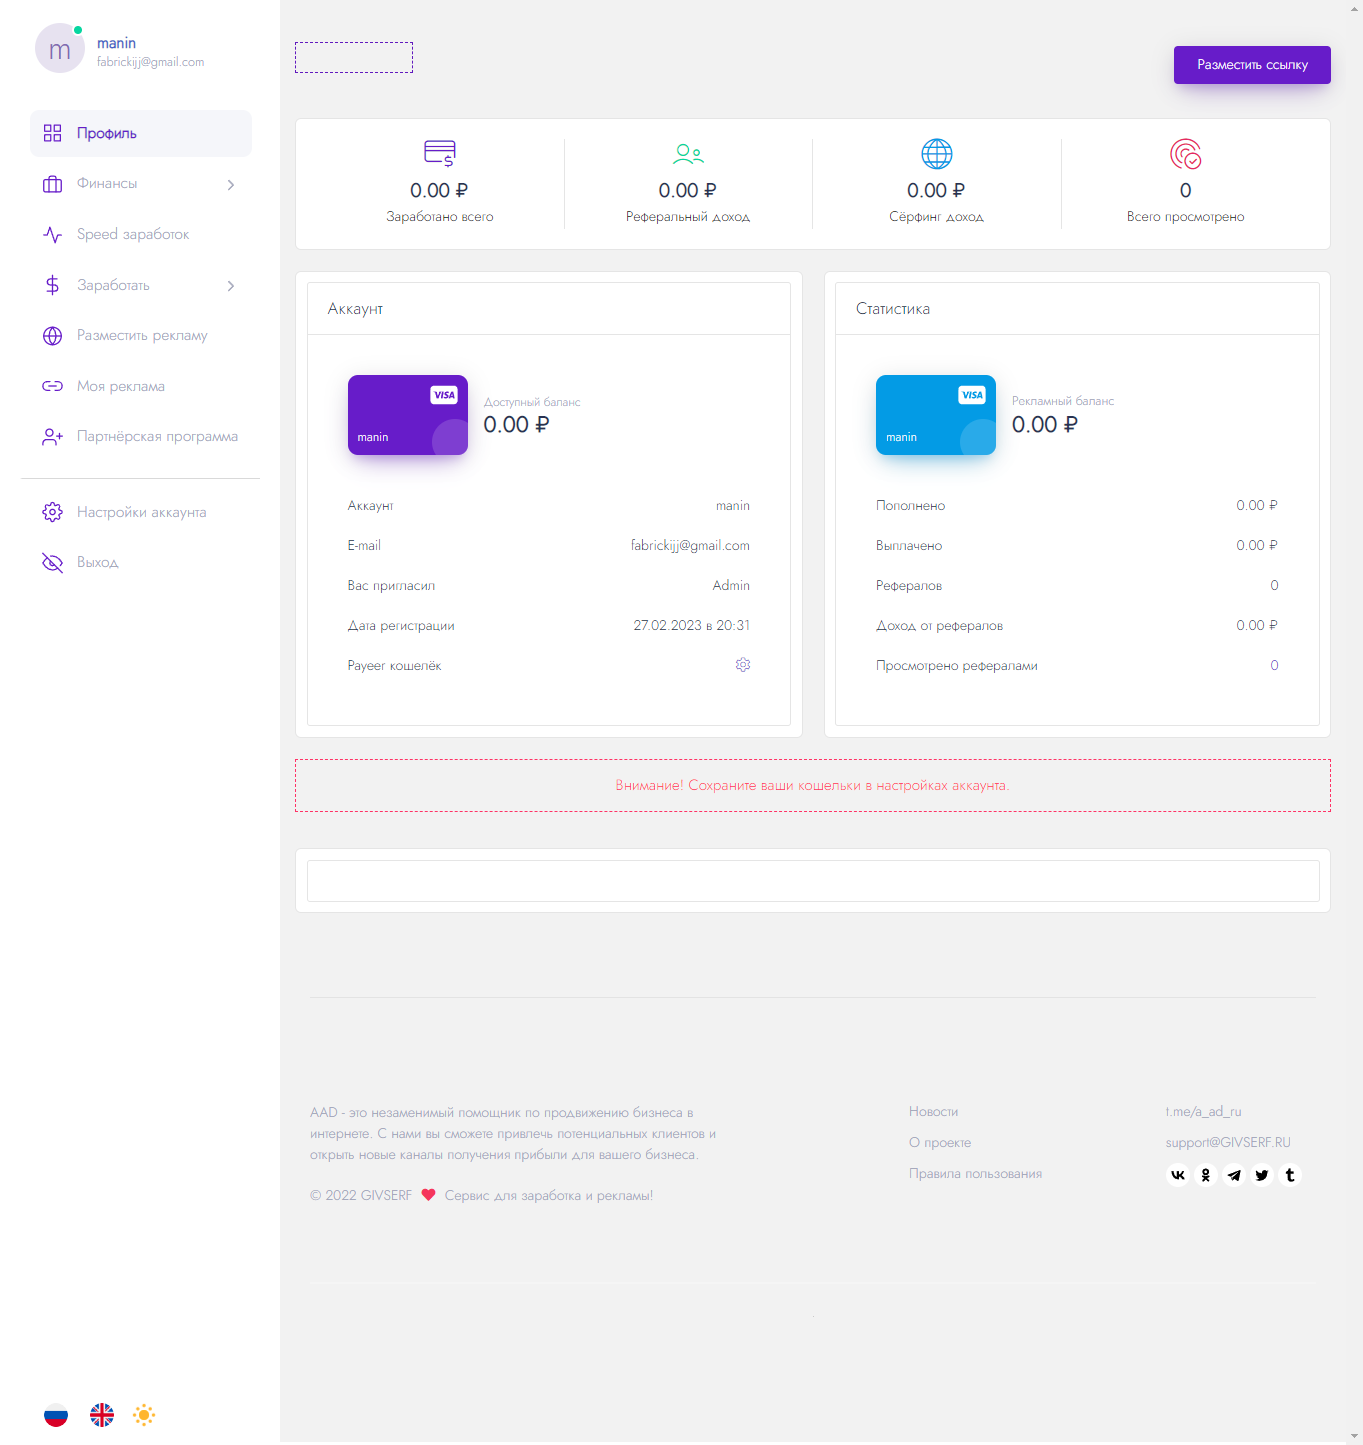Open the VK social link
Screen dimensions: 1363x1445
[1178, 1175]
